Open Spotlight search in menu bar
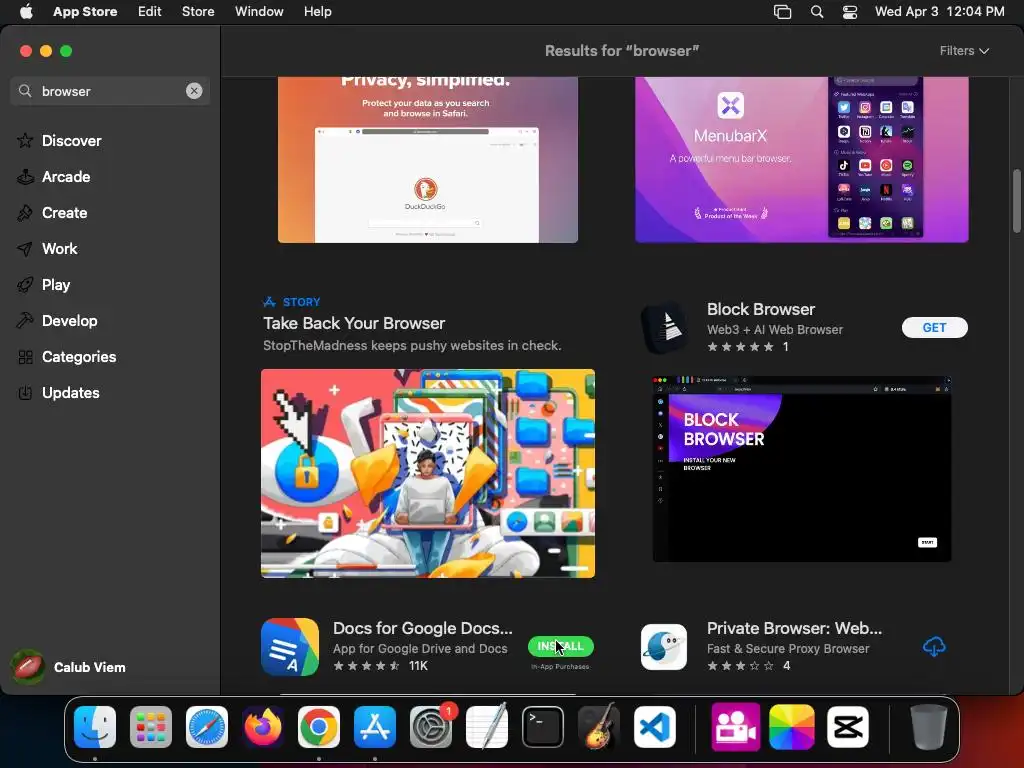 click(x=816, y=11)
